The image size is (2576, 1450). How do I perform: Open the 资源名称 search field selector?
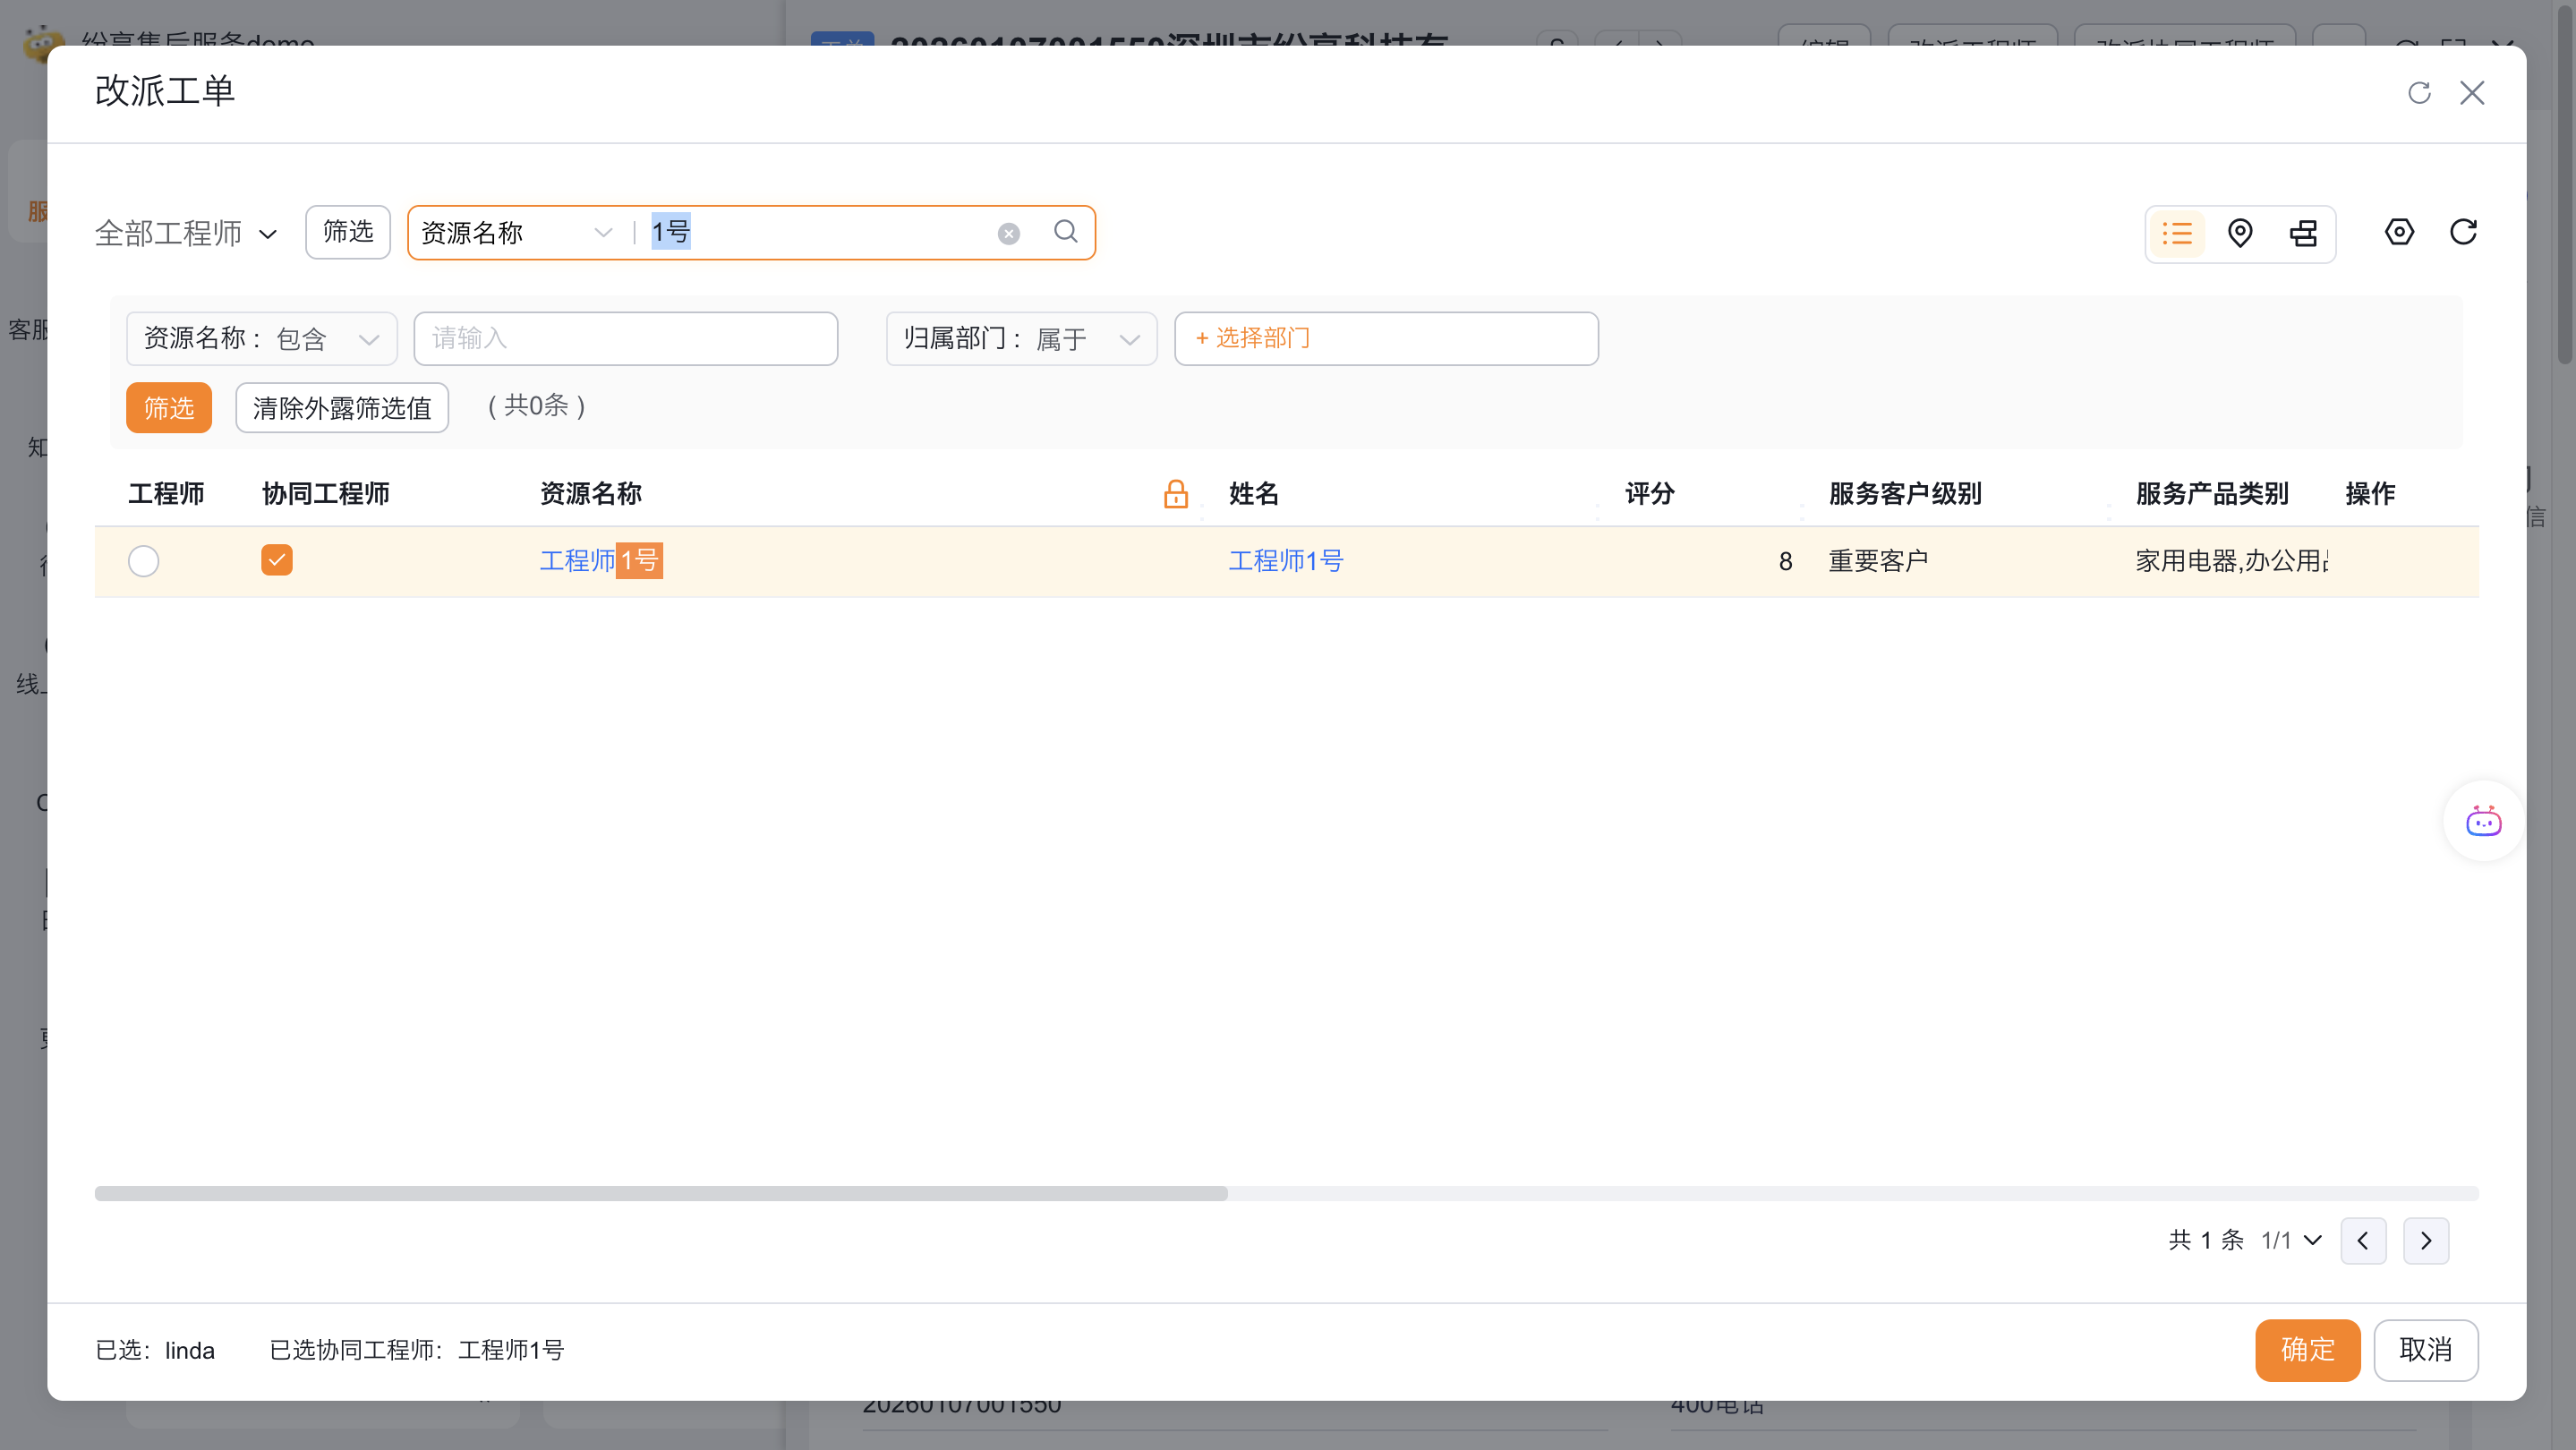(x=516, y=233)
